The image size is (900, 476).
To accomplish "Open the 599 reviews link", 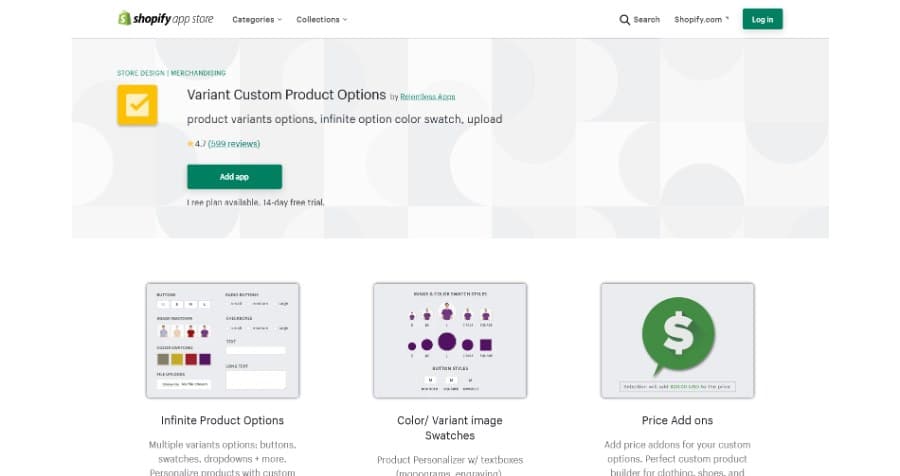I will click(234, 144).
